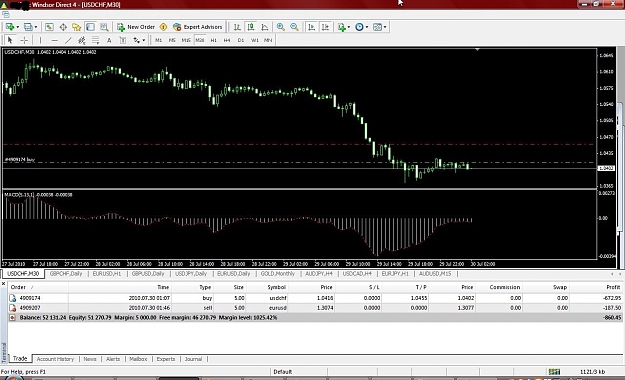Viewport: 625px width, 380px height.
Task: Select the Equidistant Channel tool
Action: (x=82, y=40)
